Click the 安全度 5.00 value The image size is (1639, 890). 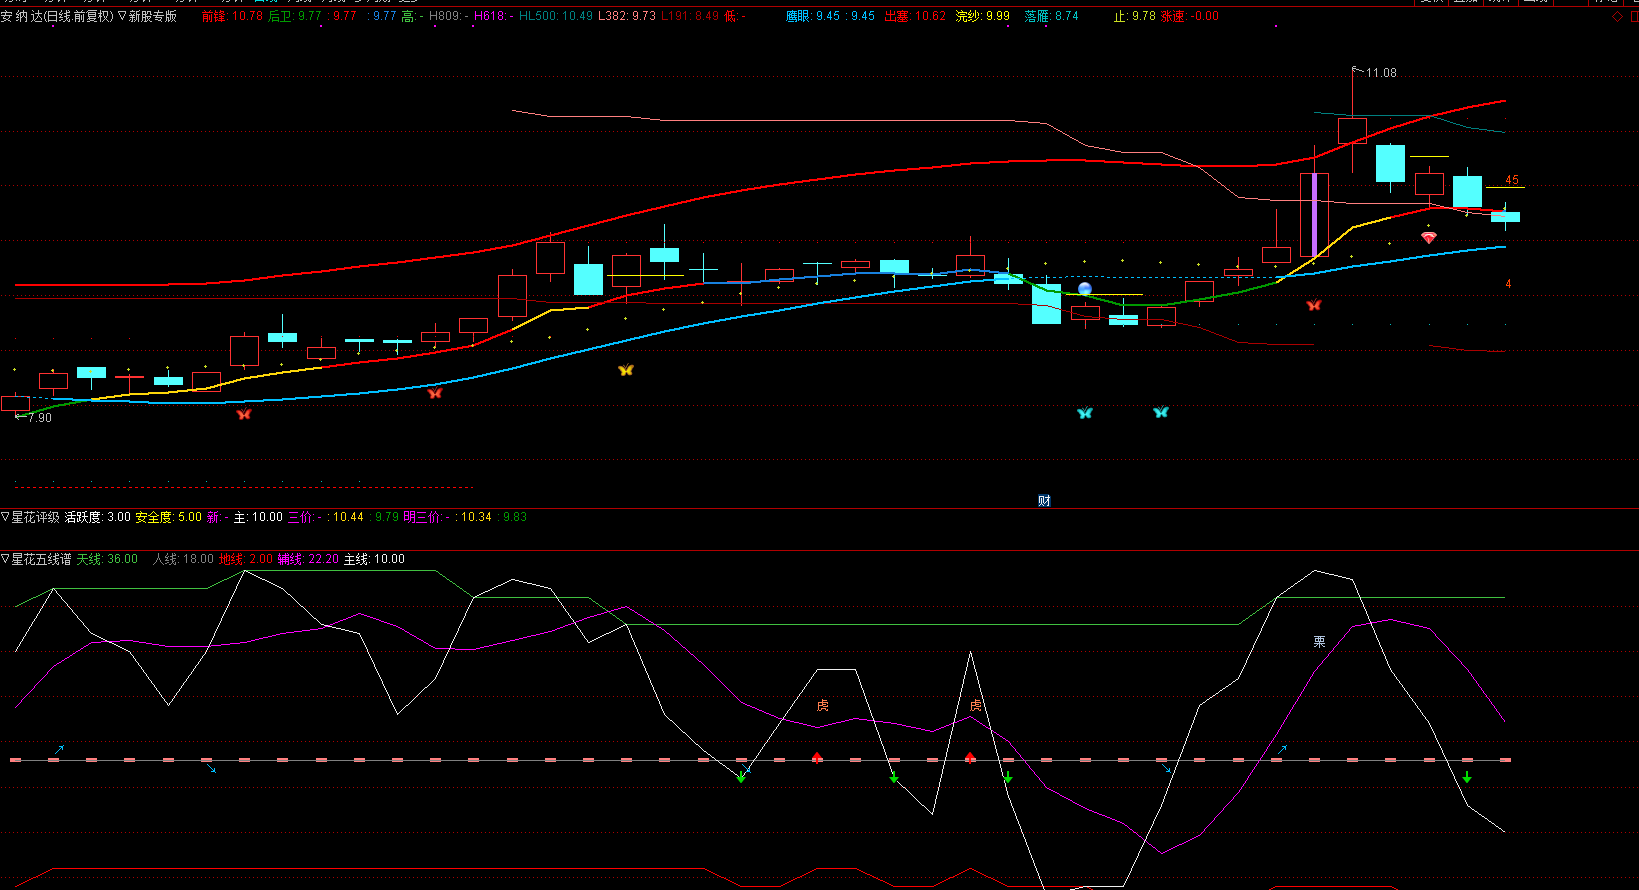(x=169, y=517)
